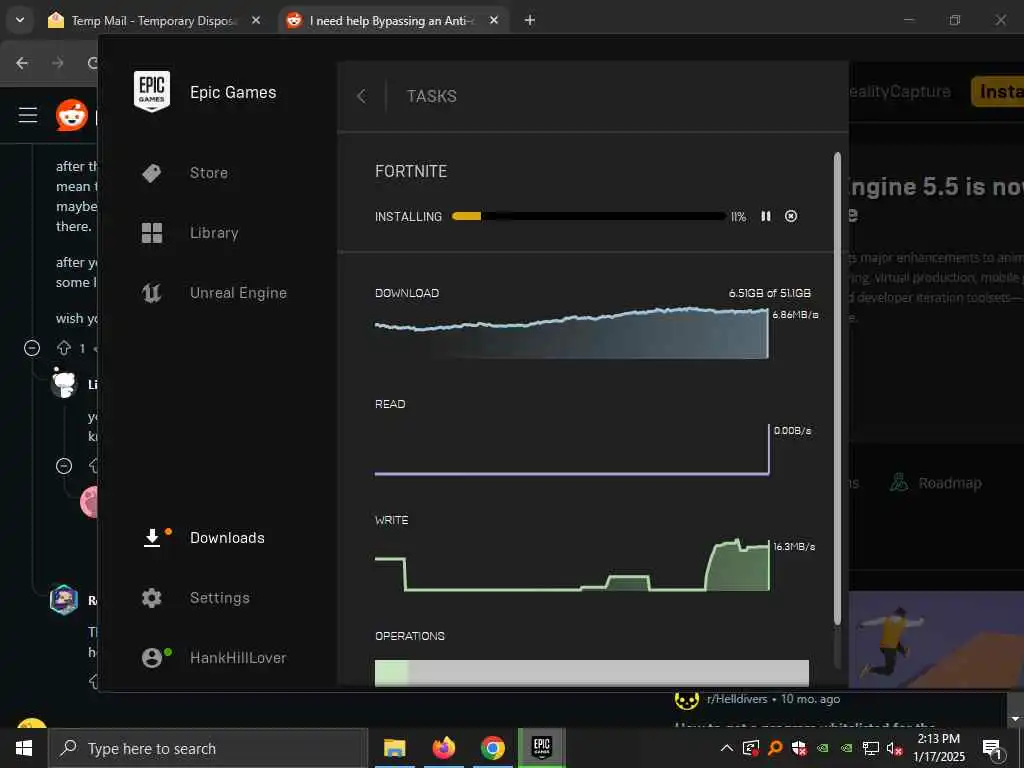The height and width of the screenshot is (768, 1024).
Task: Open Windows Security tray icon
Action: [799, 748]
